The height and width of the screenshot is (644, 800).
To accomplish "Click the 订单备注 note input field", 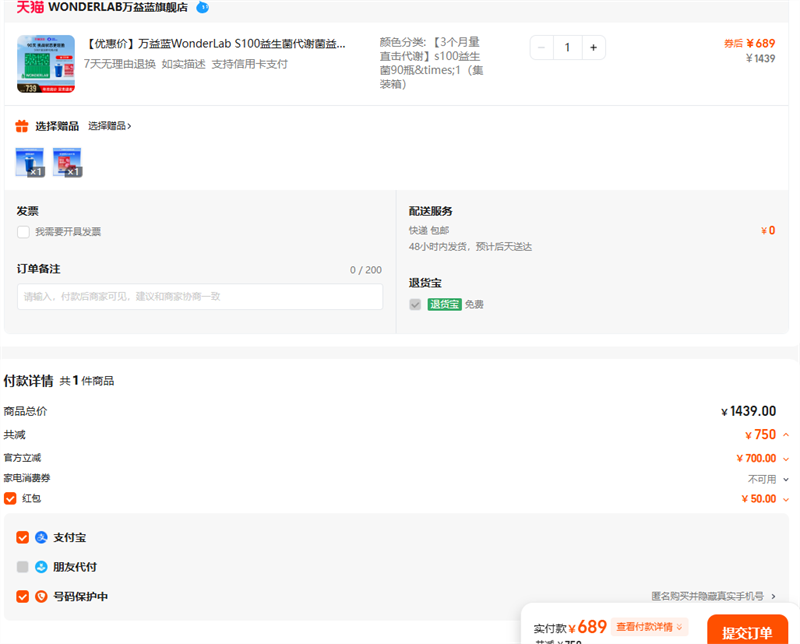I will 200,297.
